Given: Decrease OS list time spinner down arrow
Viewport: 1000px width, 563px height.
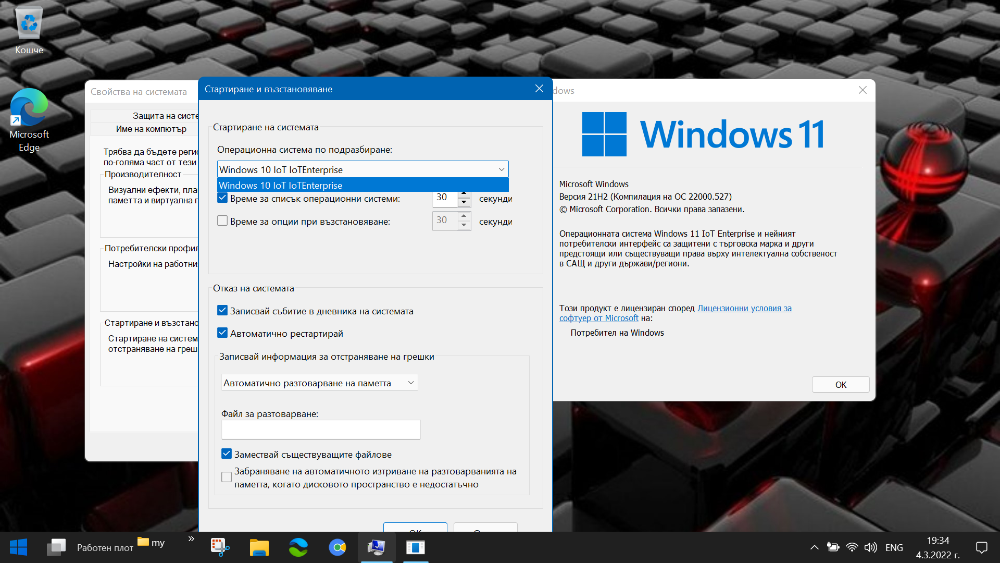Looking at the screenshot, I should (464, 203).
